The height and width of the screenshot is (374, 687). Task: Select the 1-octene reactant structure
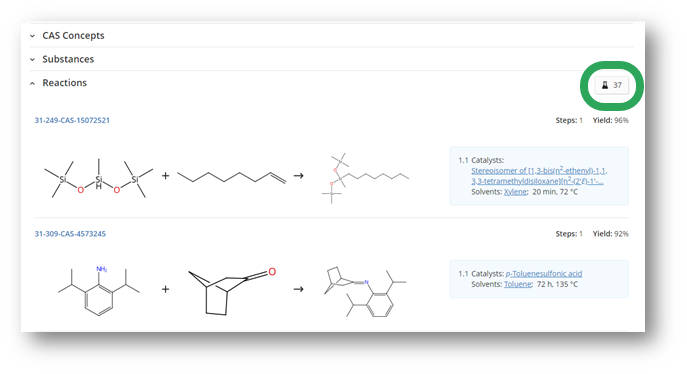coord(232,177)
